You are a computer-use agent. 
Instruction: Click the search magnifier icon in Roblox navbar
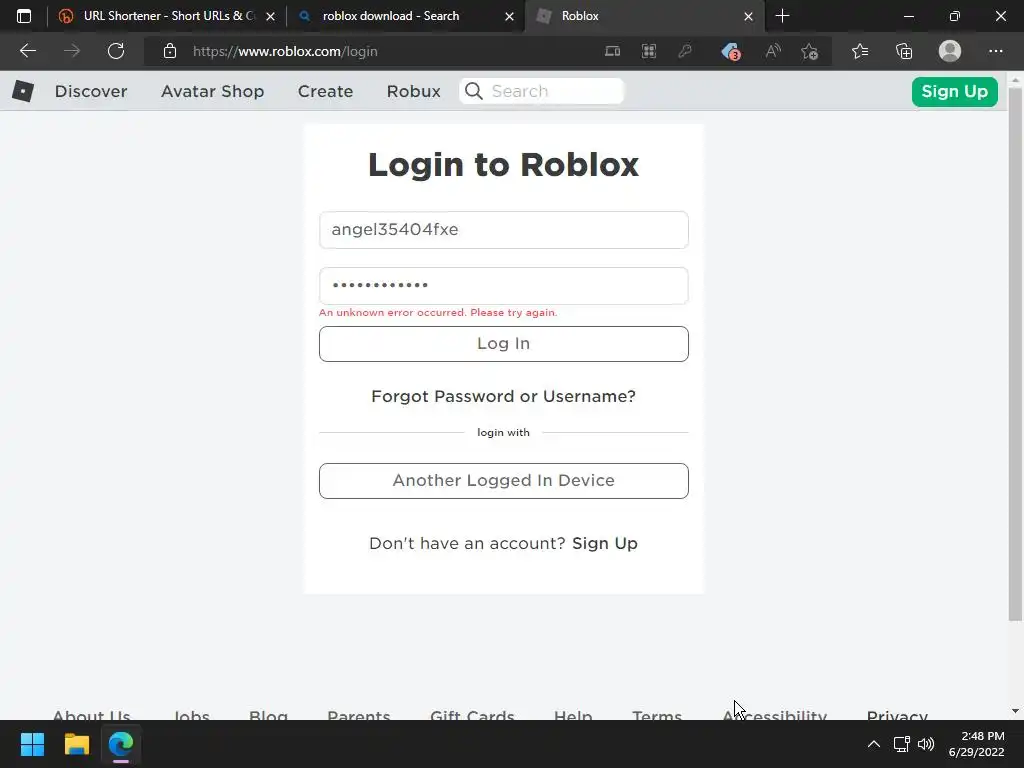(473, 91)
